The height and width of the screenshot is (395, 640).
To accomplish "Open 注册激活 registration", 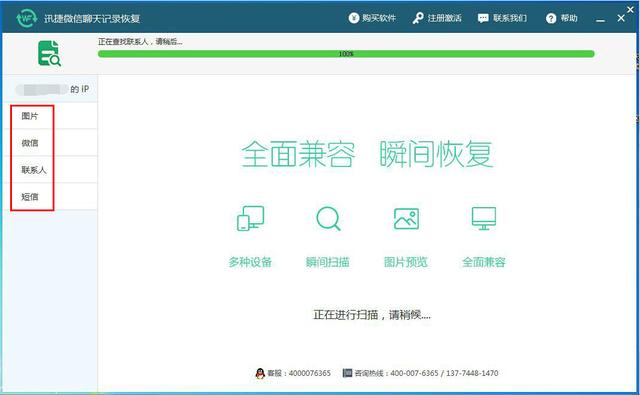I will [x=437, y=18].
